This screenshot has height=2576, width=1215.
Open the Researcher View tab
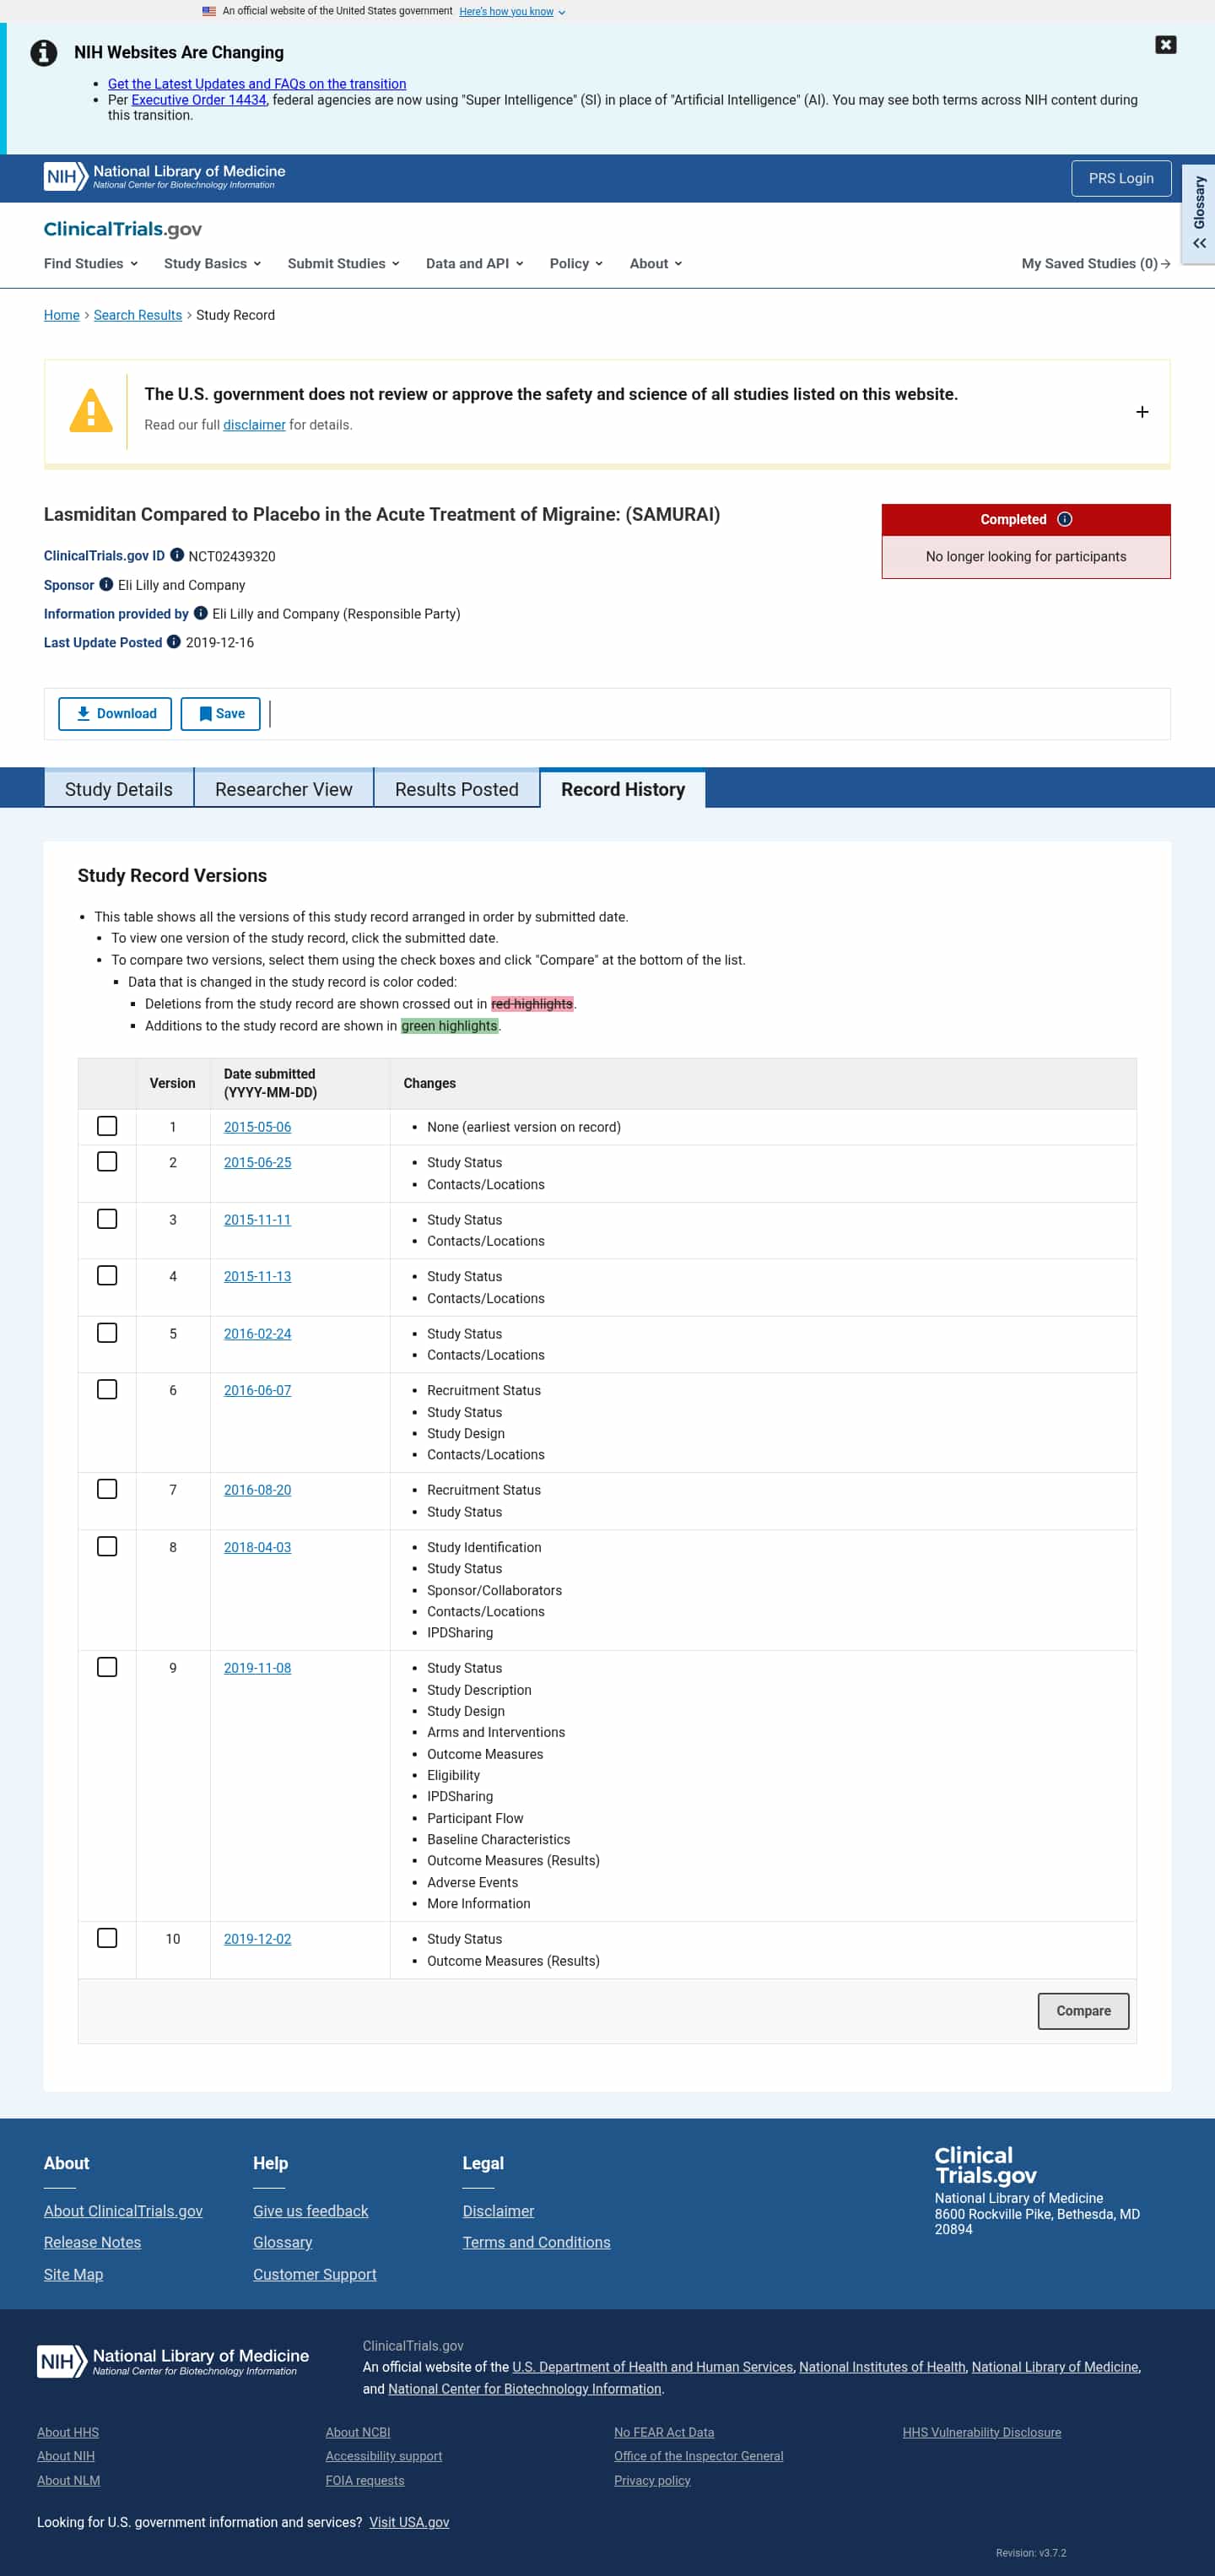(284, 789)
